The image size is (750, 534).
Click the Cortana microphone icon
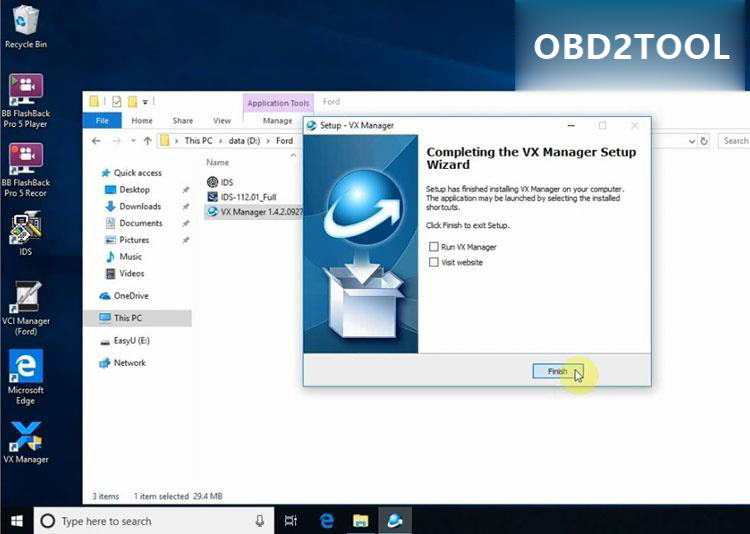tap(260, 521)
